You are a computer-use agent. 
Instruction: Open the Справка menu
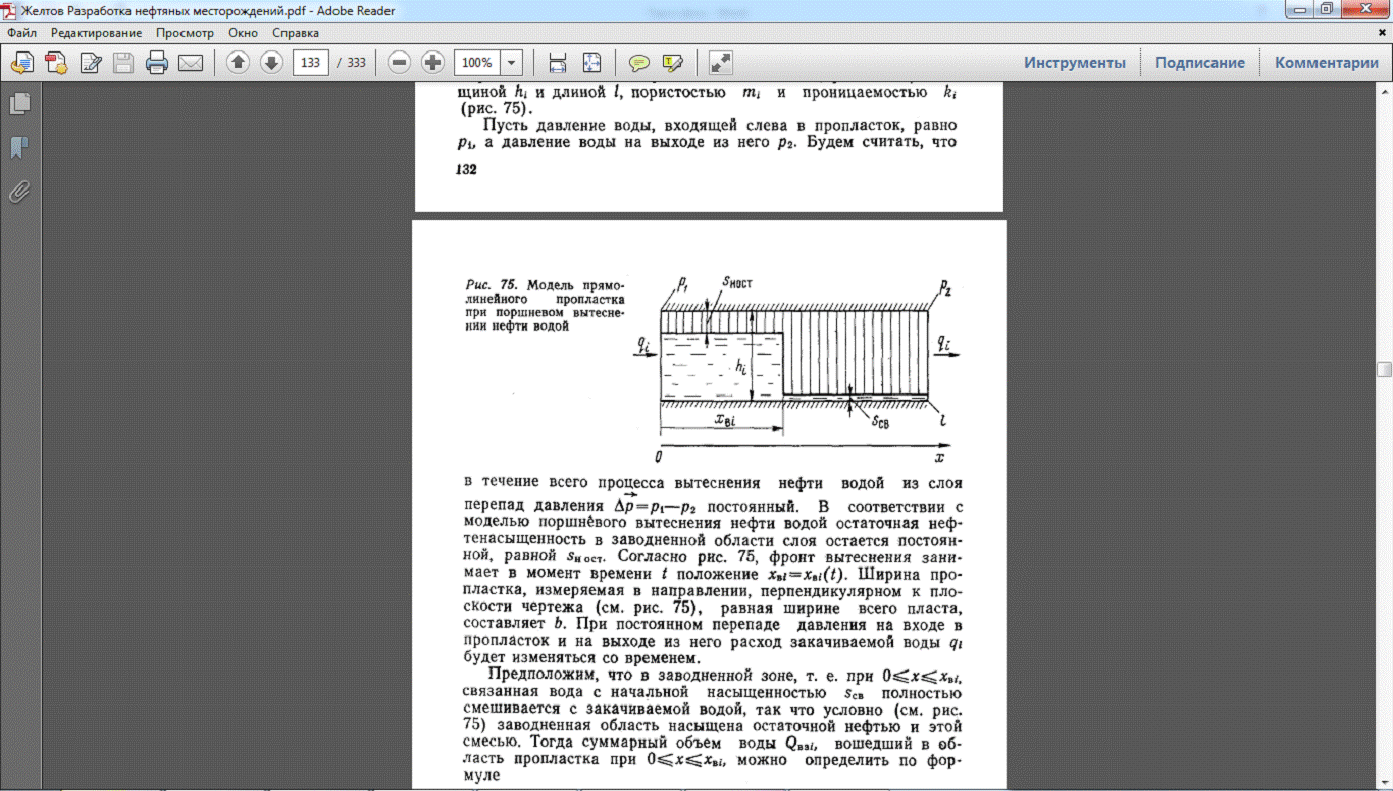[x=295, y=33]
